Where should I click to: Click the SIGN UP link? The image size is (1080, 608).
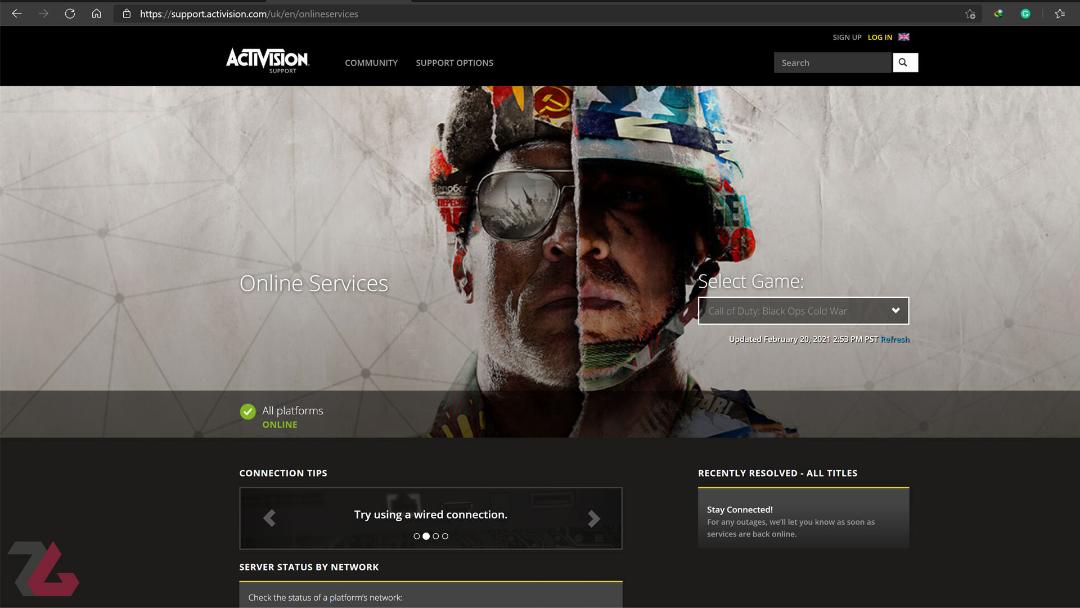click(x=847, y=37)
